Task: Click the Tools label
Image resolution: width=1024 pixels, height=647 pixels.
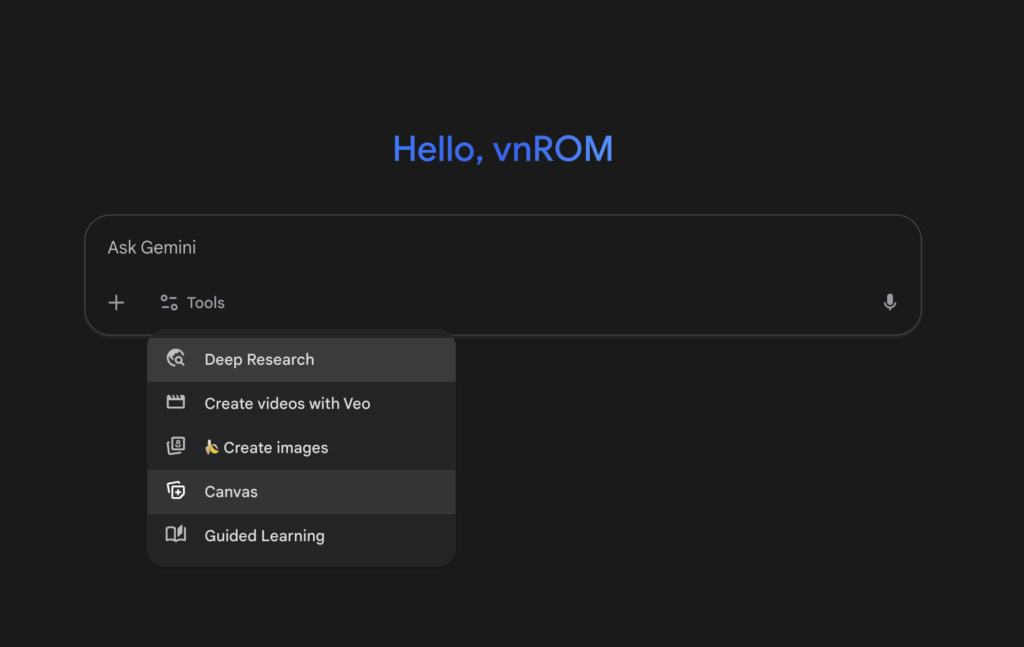Action: pyautogui.click(x=206, y=303)
